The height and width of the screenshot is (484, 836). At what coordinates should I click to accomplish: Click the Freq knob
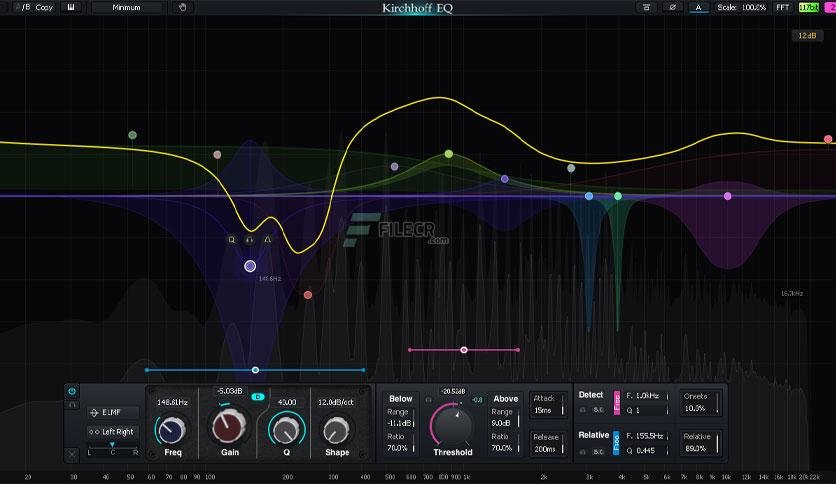pyautogui.click(x=172, y=430)
